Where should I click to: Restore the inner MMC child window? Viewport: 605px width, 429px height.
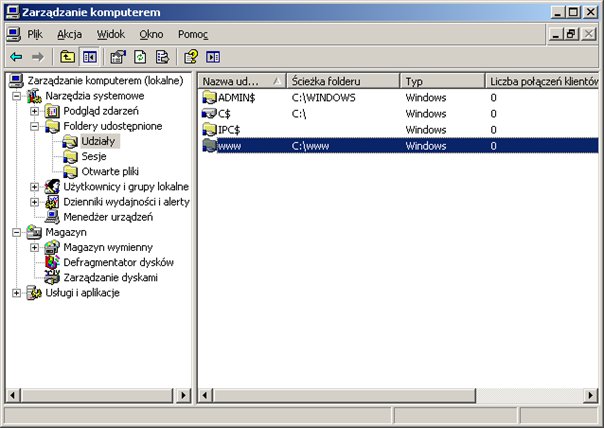(x=571, y=34)
